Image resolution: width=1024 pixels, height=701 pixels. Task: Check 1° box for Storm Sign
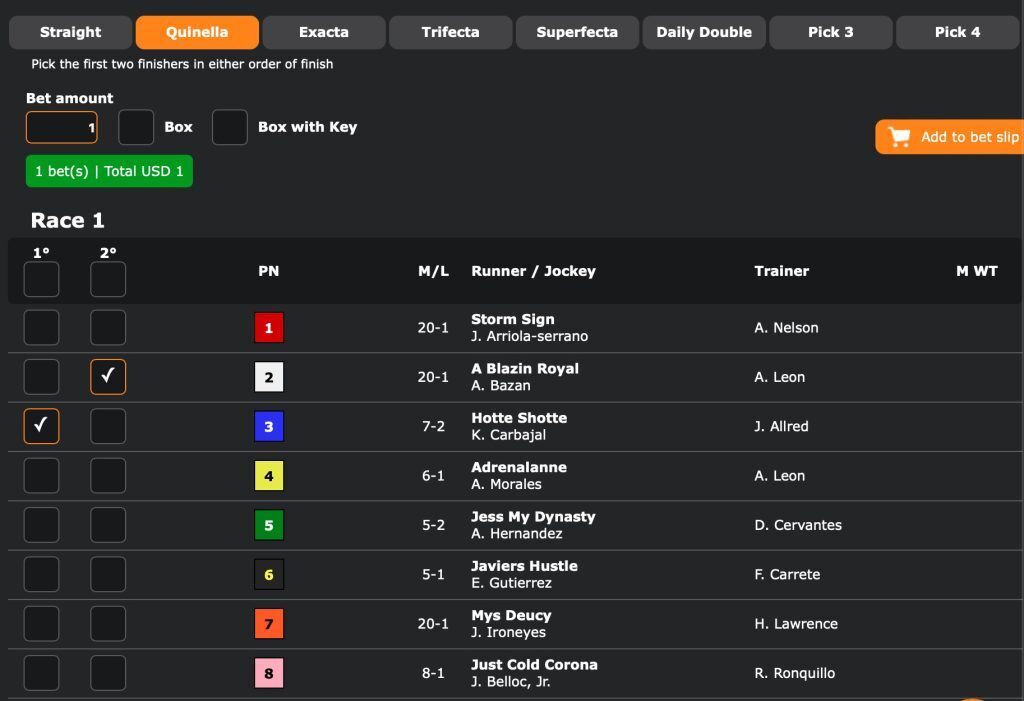(x=41, y=327)
